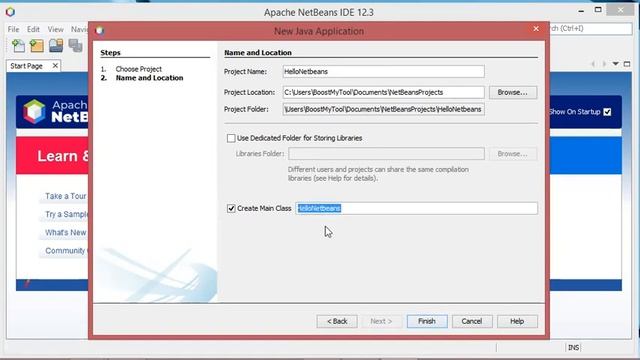The width and height of the screenshot is (640, 360).
Task: Click the Cancel button
Action: click(x=472, y=321)
